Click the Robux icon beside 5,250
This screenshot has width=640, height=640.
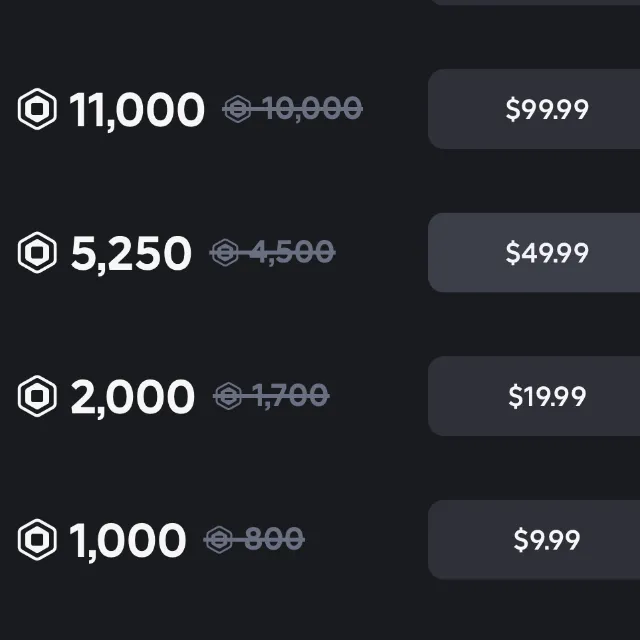point(38,253)
